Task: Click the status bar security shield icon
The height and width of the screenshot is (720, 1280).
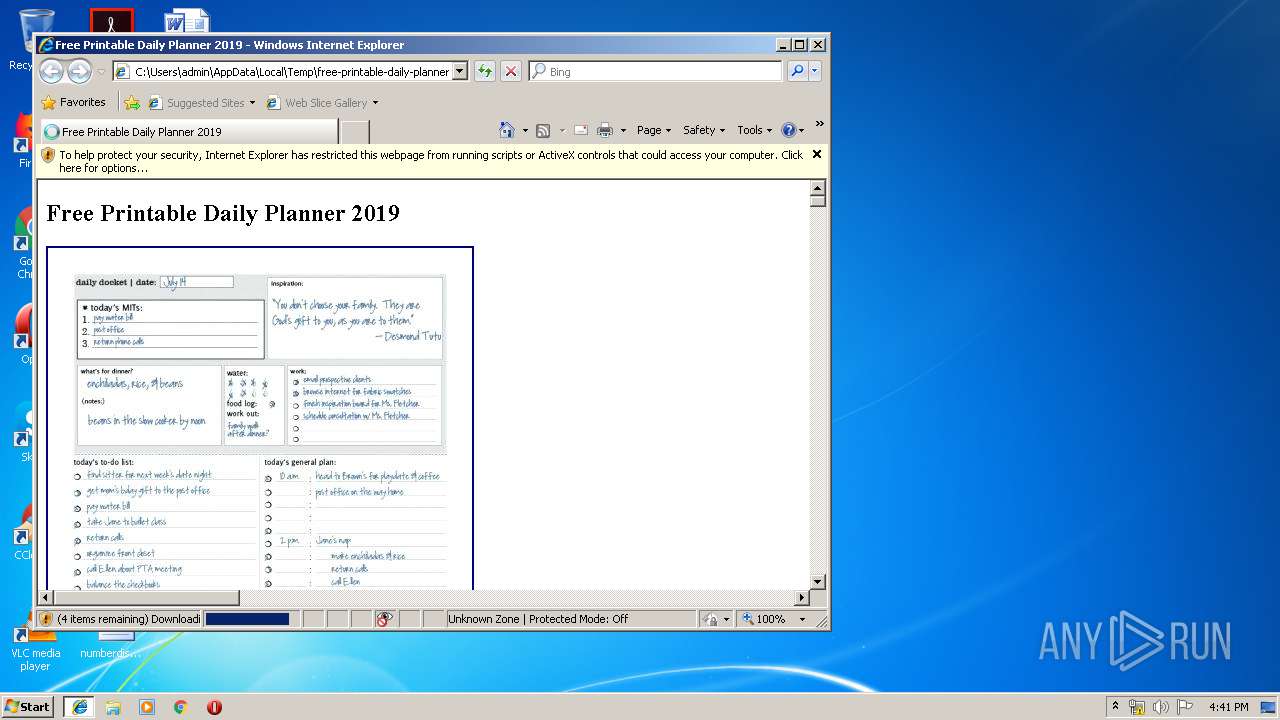Action: 47,619
